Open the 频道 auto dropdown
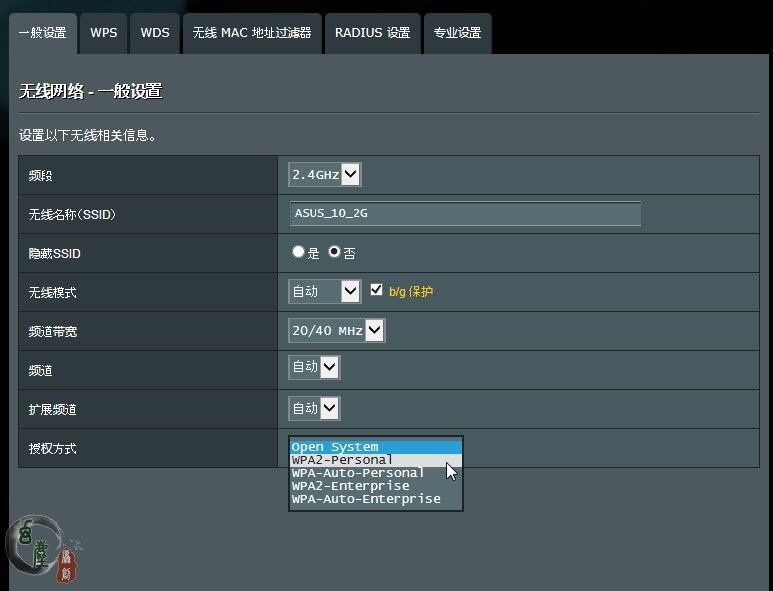Screen dimensions: 773x591 314,368
